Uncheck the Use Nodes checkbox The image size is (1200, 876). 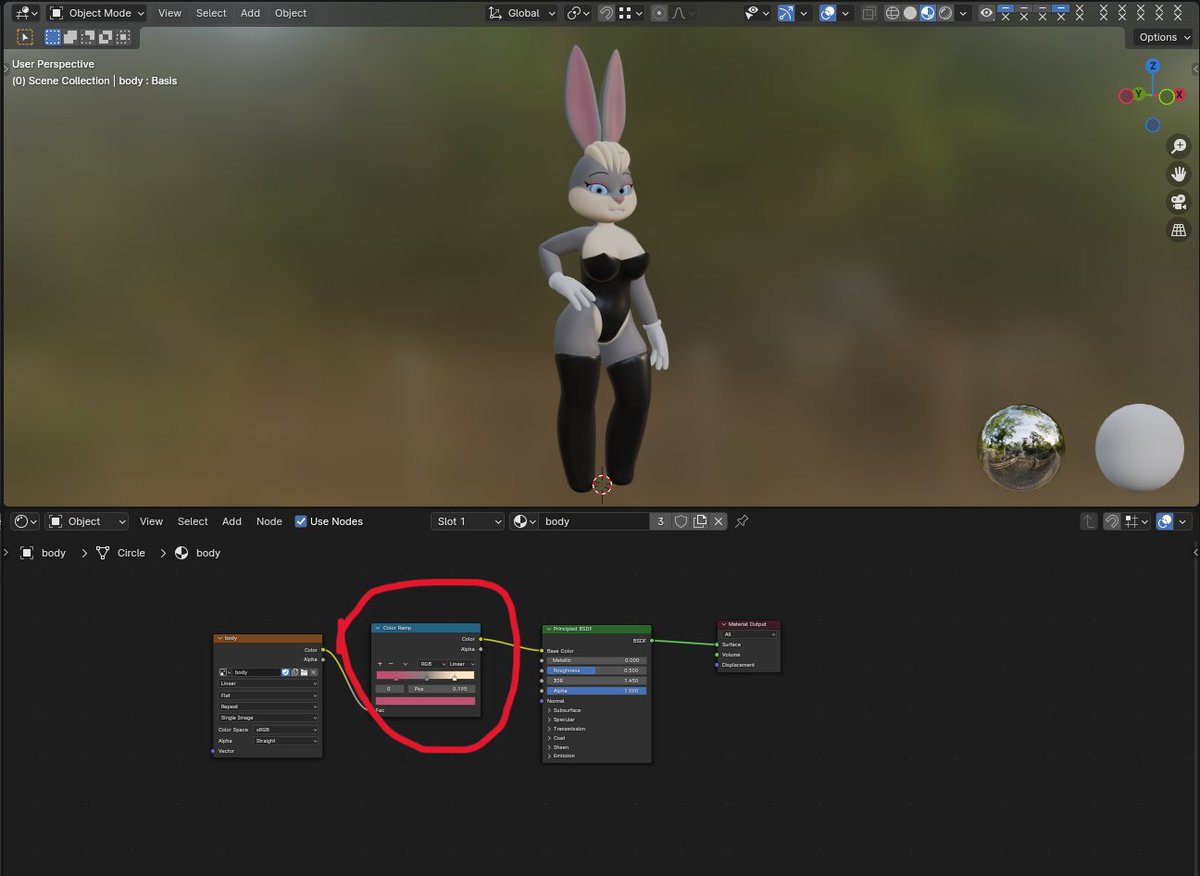coord(301,521)
